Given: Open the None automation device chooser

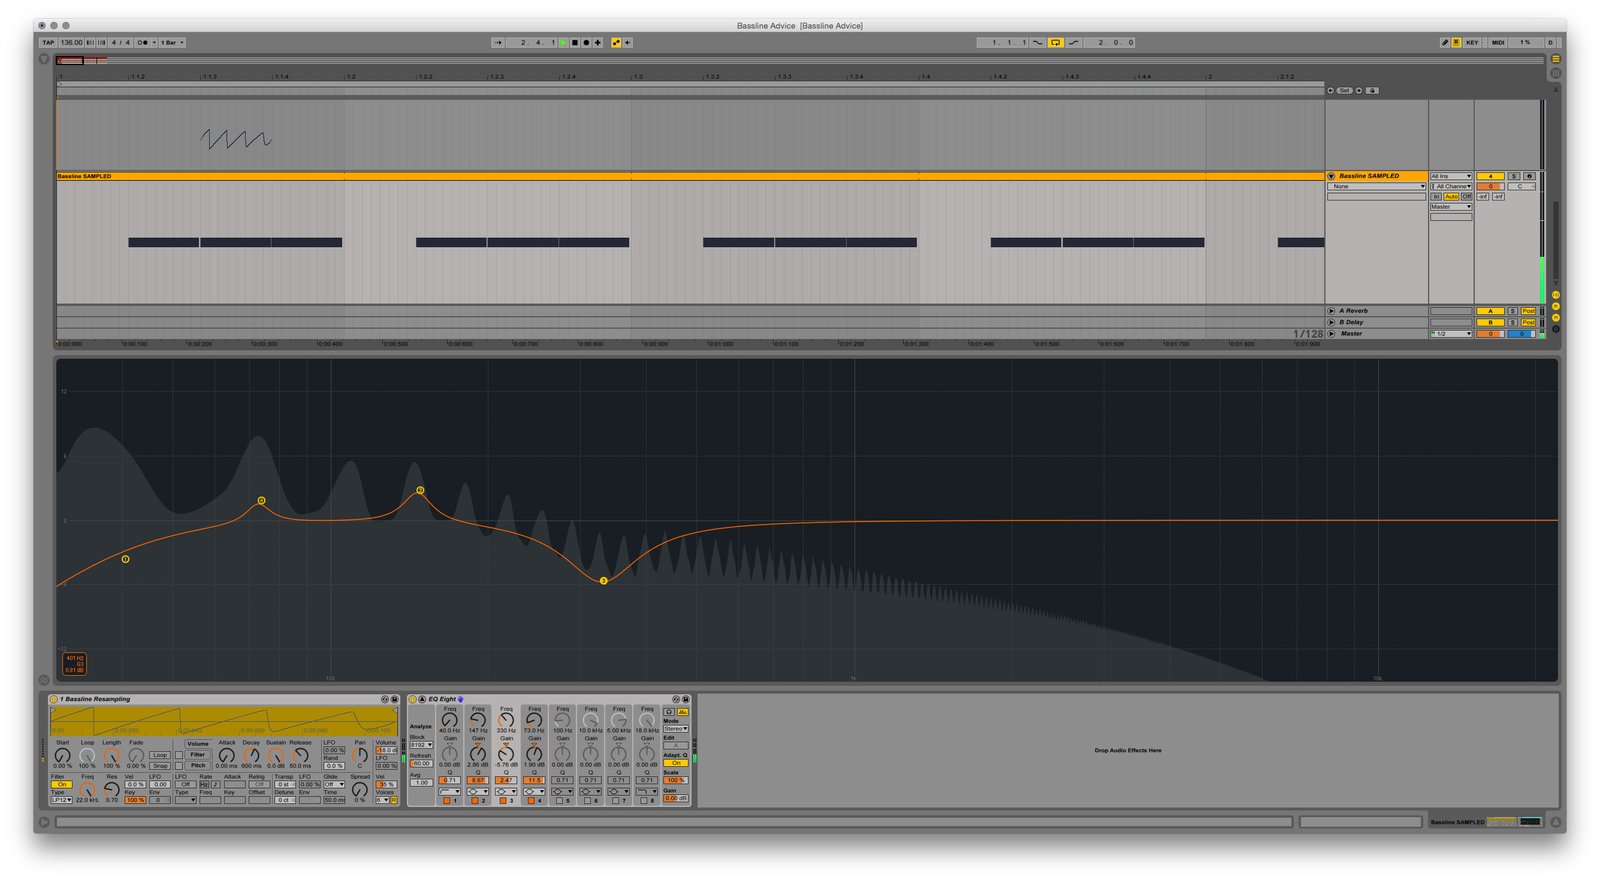Looking at the screenshot, I should pyautogui.click(x=1377, y=186).
